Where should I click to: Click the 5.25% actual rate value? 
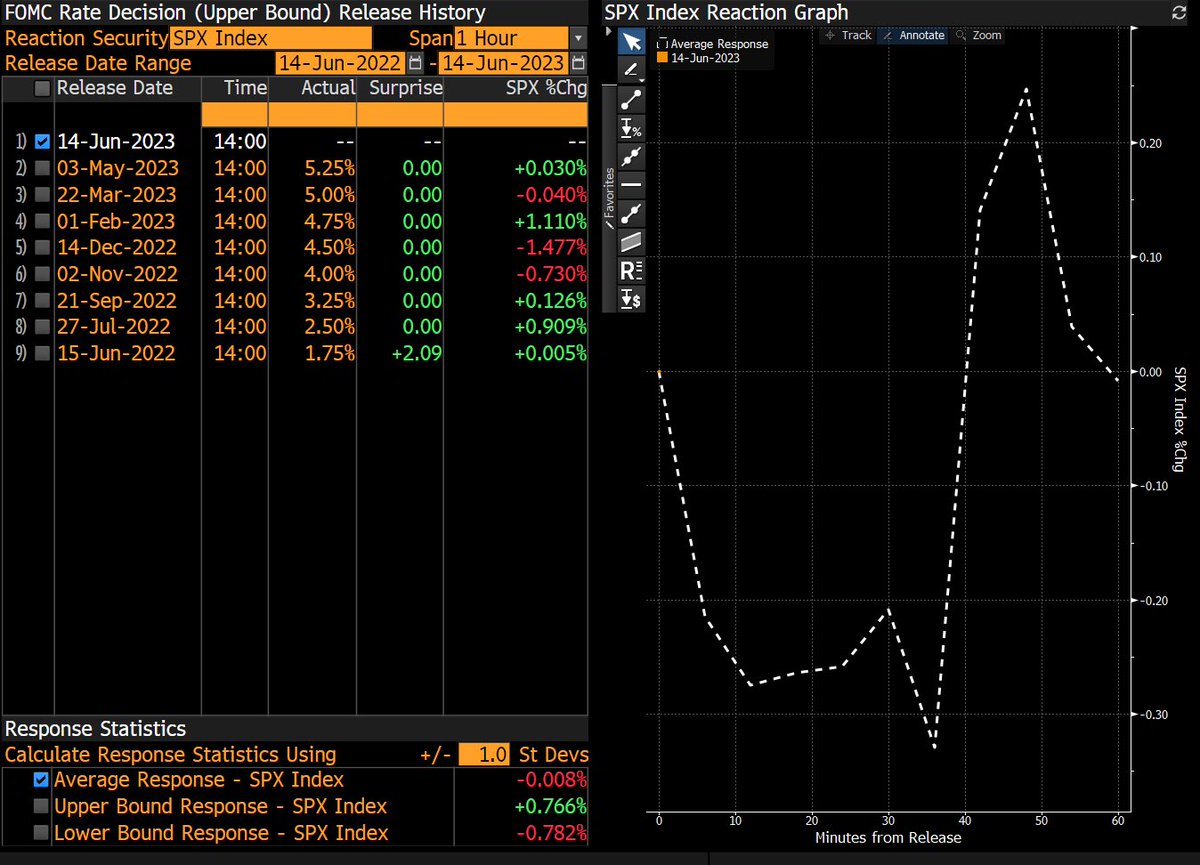coord(328,168)
